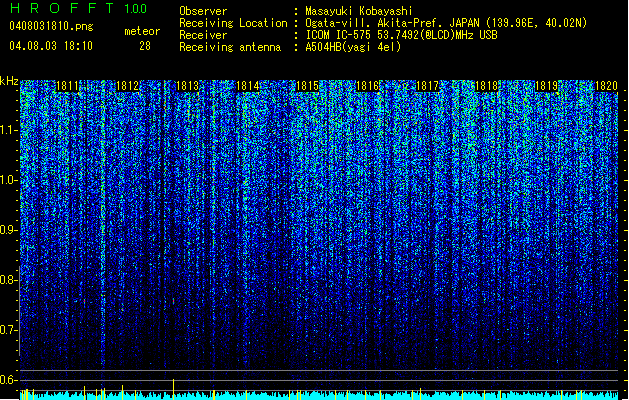
Task: Click the date stamp 04.08.03 18:10
Action: 51,46
